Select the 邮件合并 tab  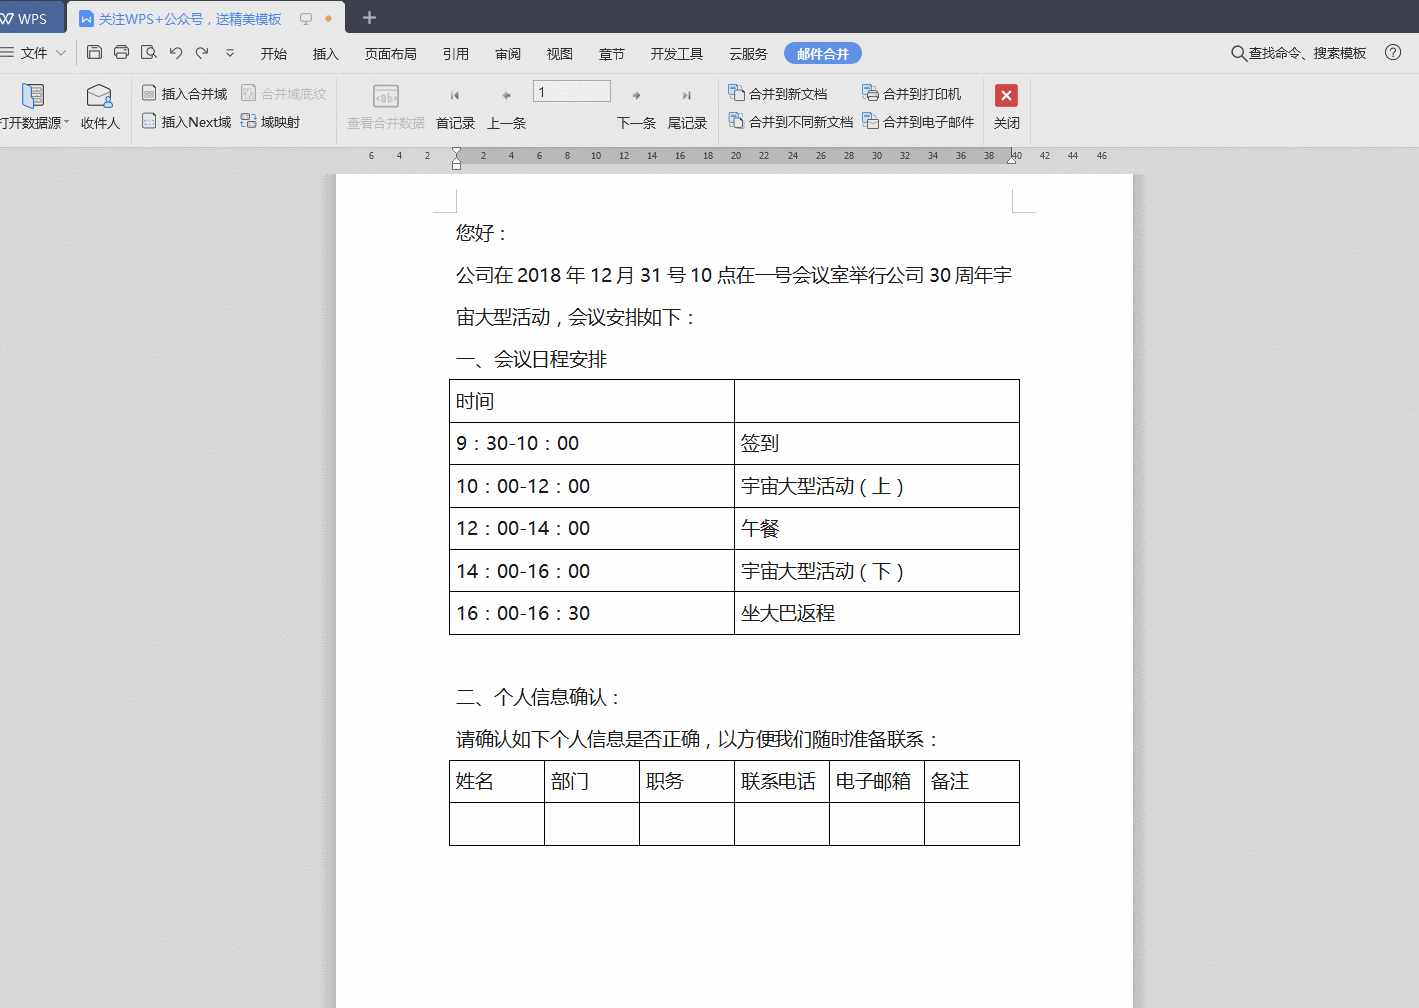coord(823,54)
